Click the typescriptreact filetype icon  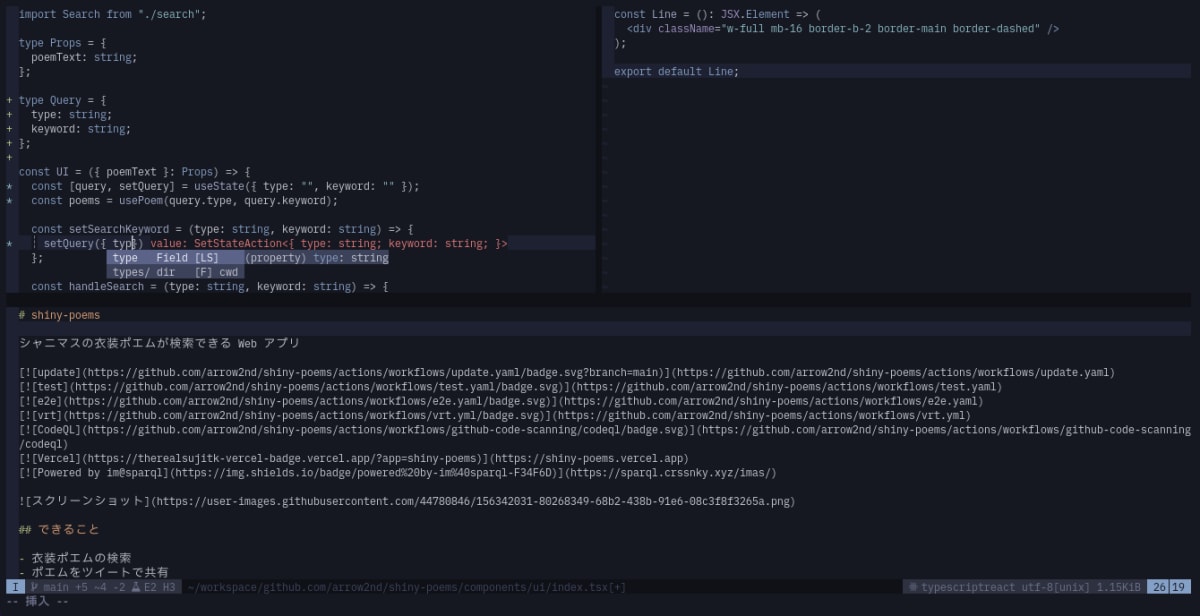click(x=912, y=587)
